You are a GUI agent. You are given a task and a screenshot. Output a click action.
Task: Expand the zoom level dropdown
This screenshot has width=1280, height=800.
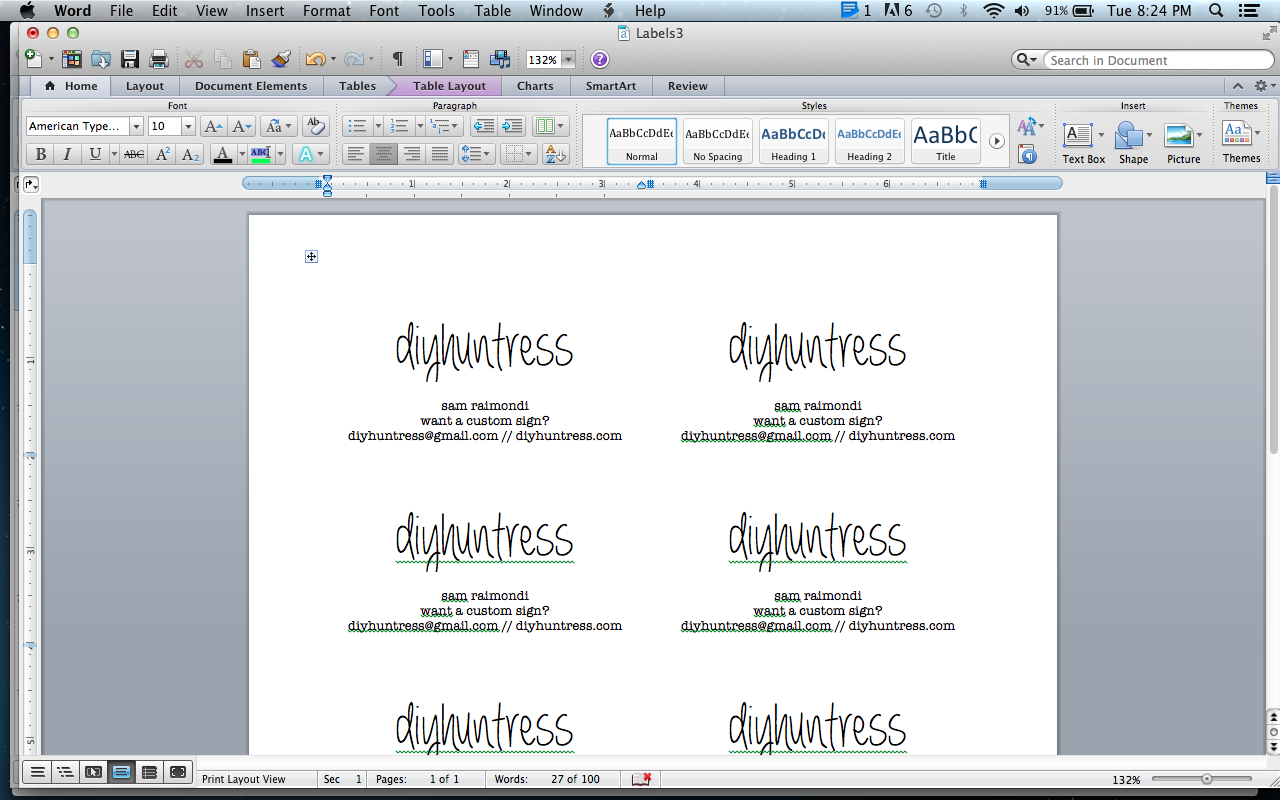[x=566, y=59]
